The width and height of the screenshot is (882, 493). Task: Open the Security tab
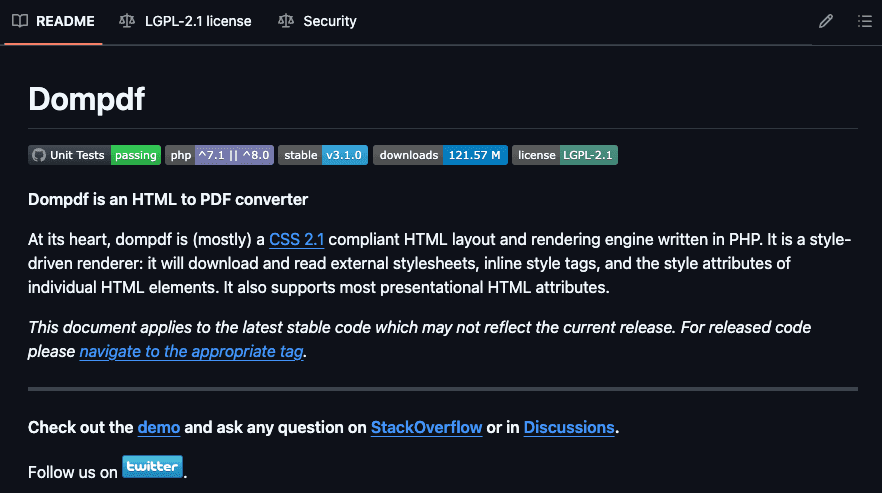point(317,21)
